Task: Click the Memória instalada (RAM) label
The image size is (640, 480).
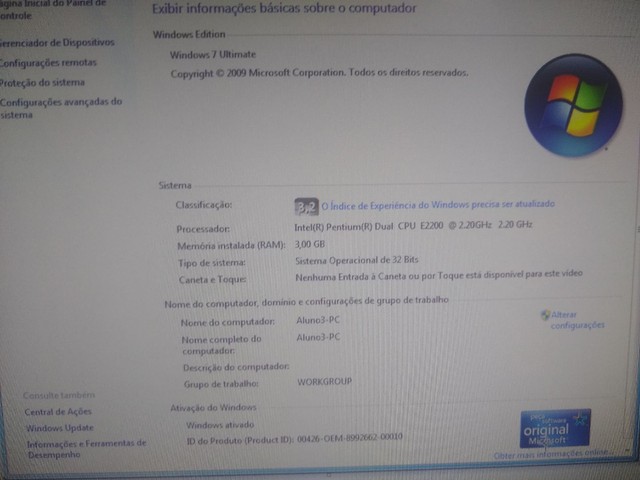Action: [x=231, y=246]
